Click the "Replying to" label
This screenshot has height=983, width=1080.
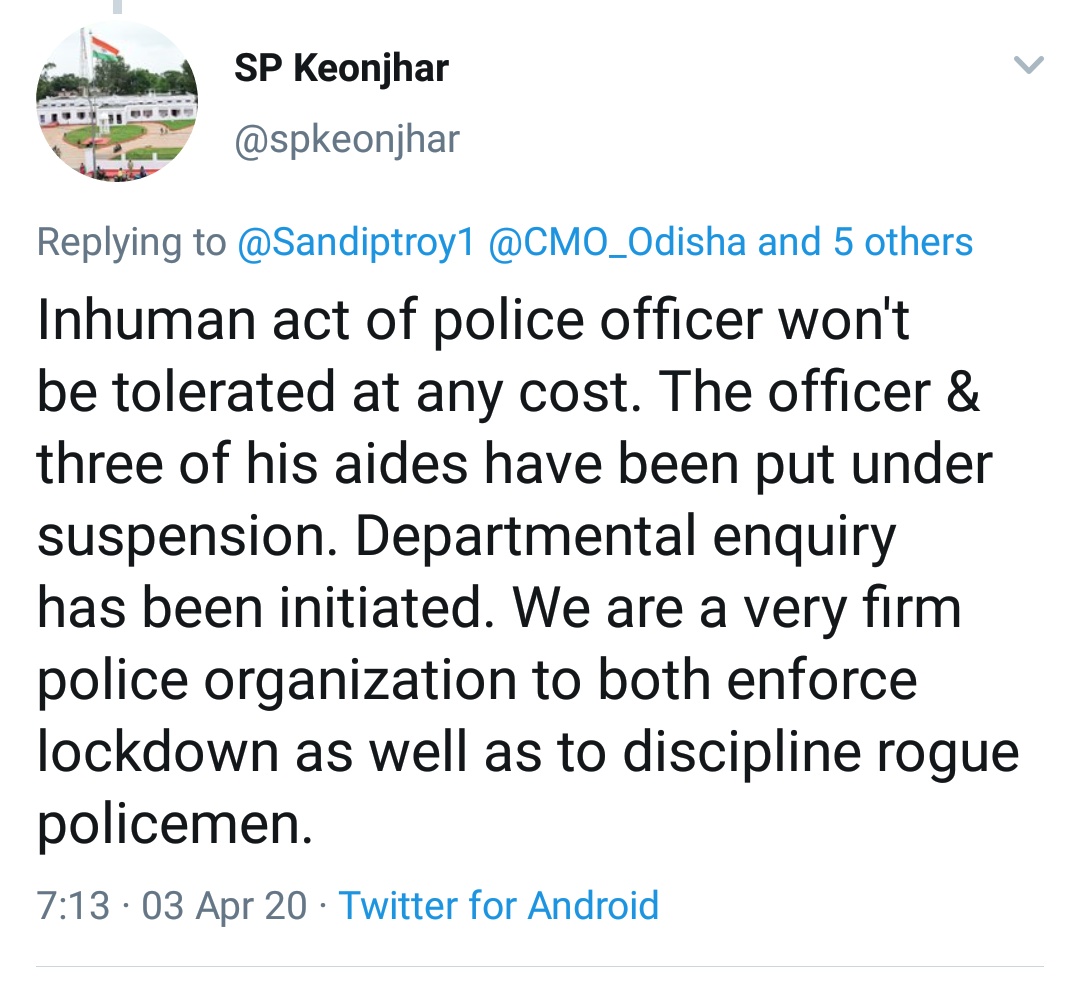point(132,242)
